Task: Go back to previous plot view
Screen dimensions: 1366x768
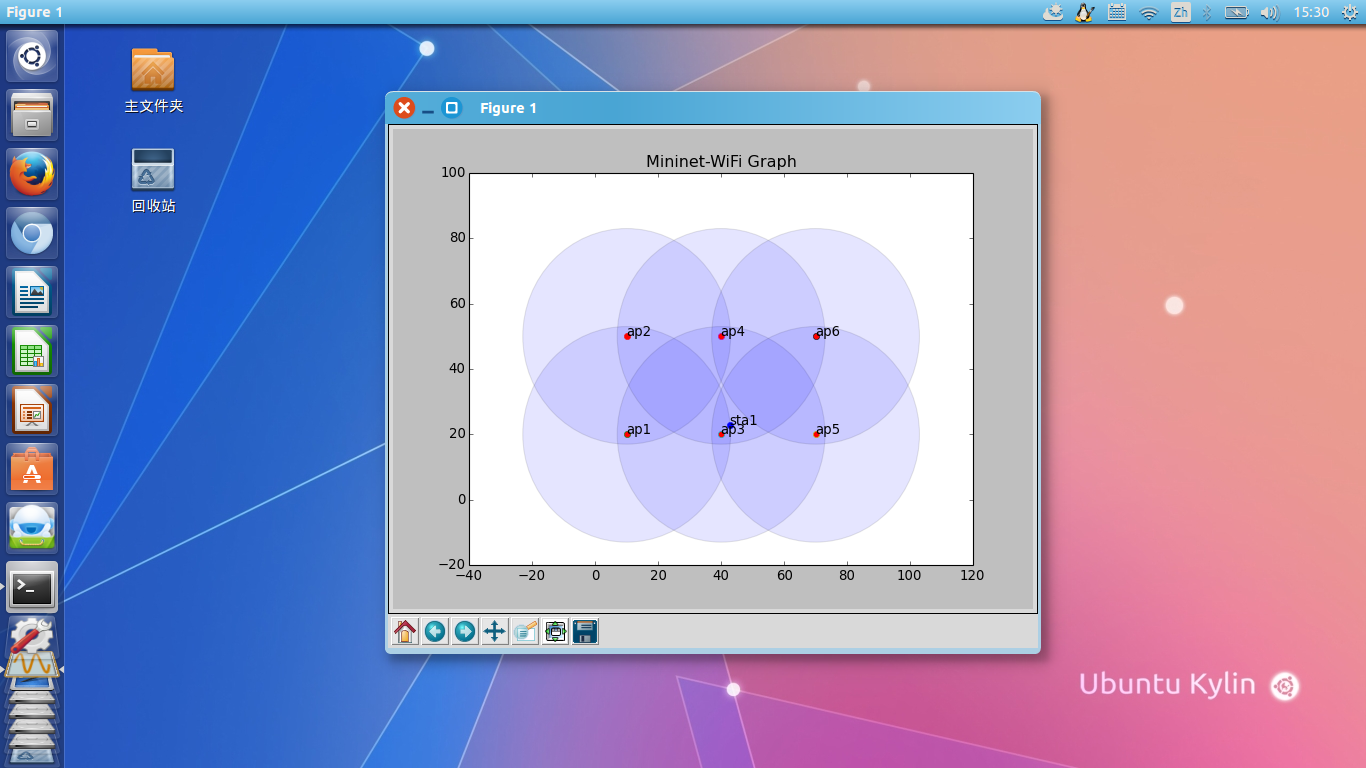Action: coord(435,631)
